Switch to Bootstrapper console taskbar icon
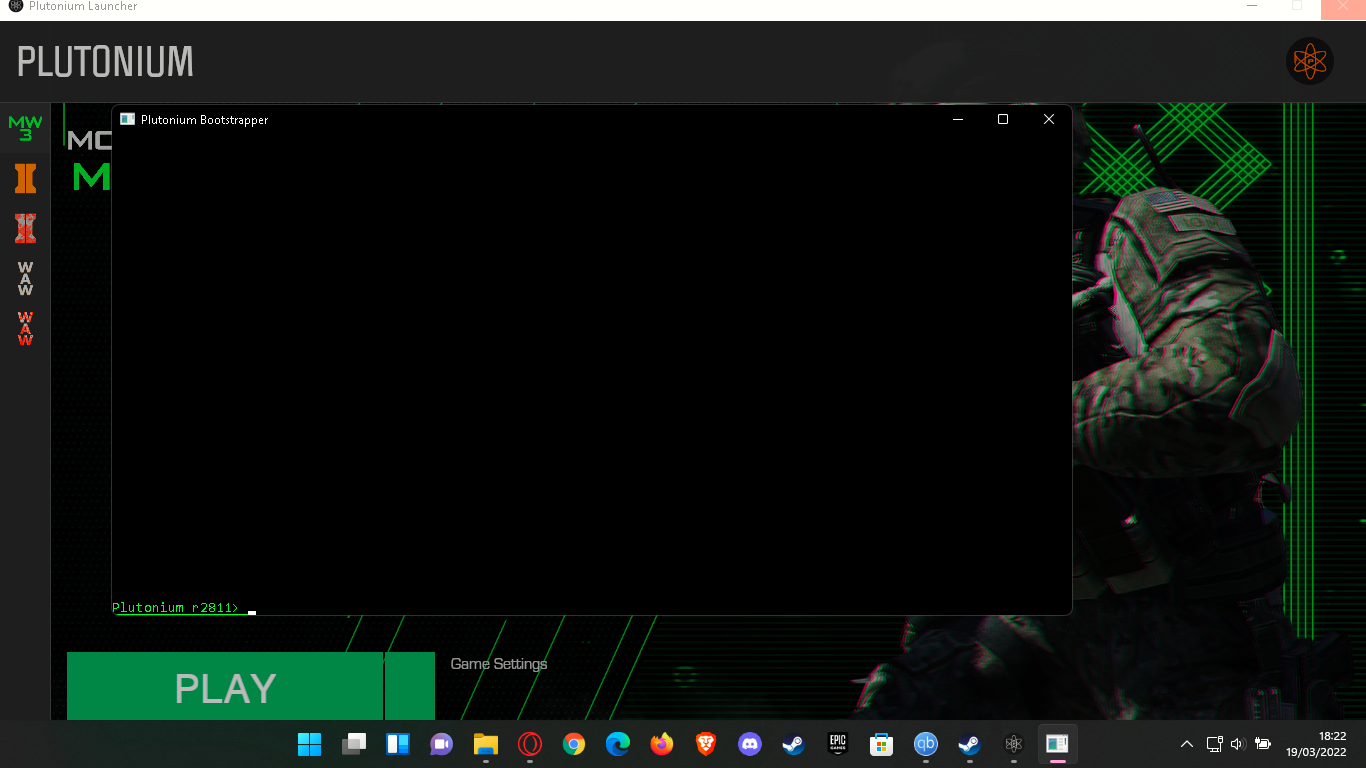 (1057, 744)
